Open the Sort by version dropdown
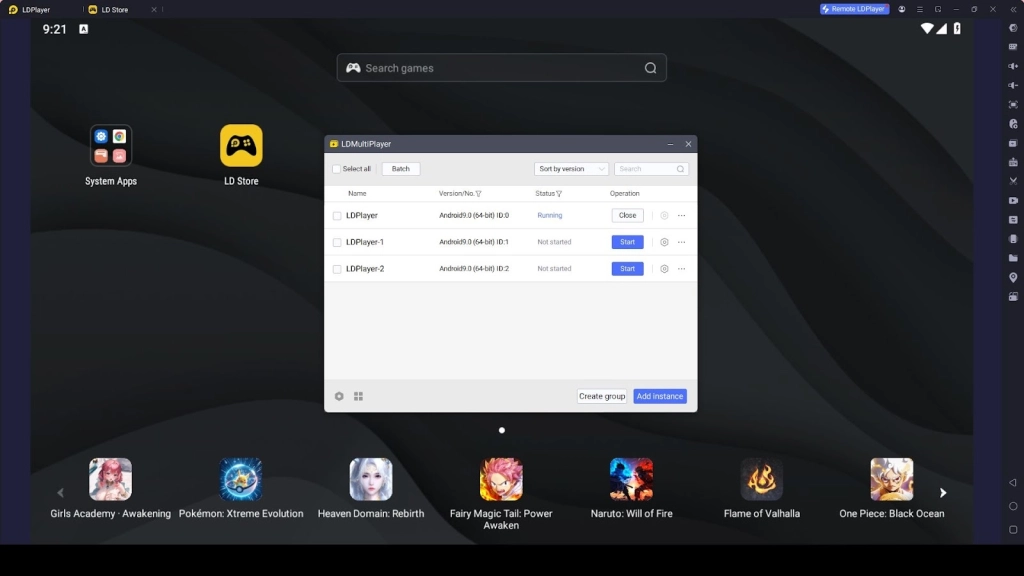Image resolution: width=1024 pixels, height=576 pixels. point(571,169)
